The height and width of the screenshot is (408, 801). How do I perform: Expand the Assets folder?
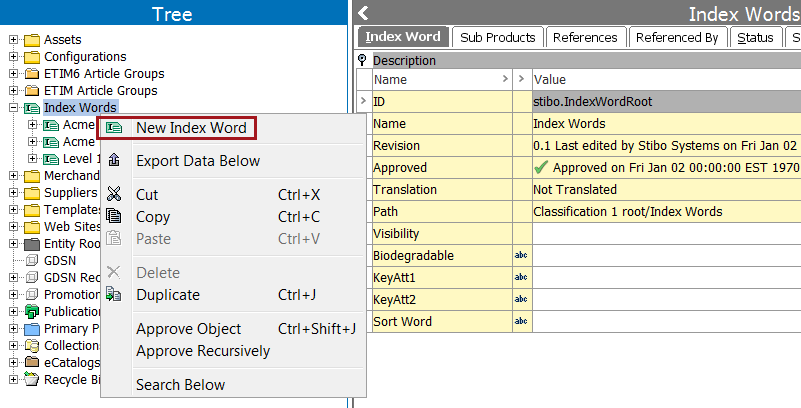pyautogui.click(x=14, y=40)
